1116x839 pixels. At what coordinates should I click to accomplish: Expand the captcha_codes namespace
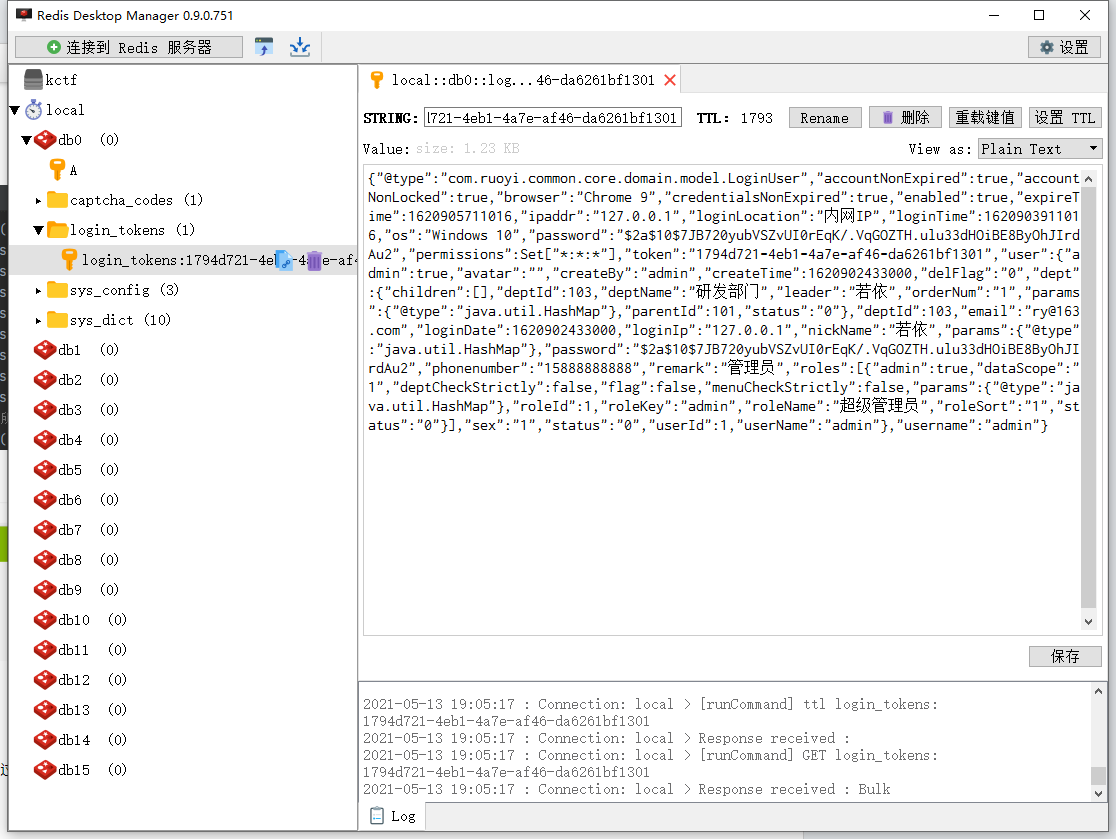pyautogui.click(x=38, y=201)
